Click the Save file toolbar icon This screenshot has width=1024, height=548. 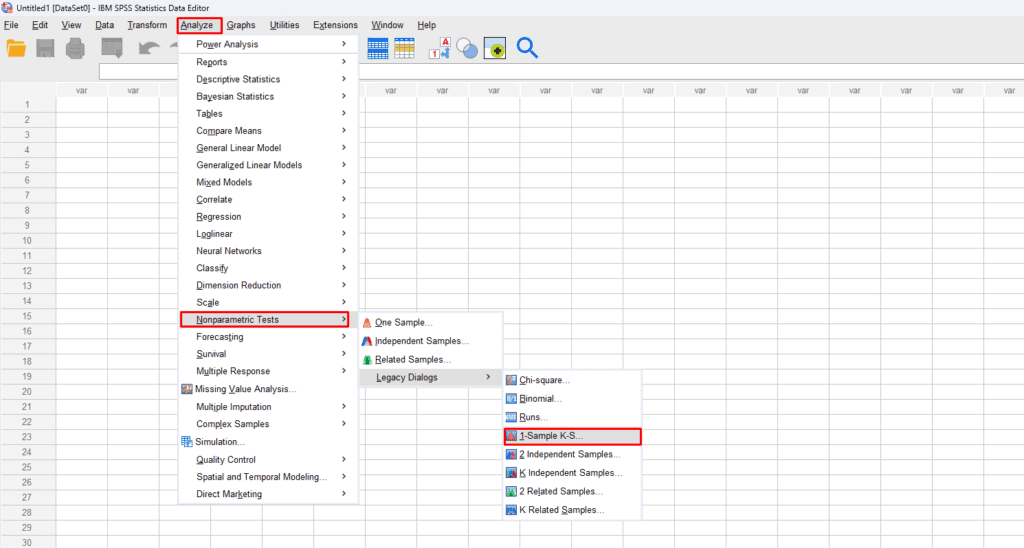(x=46, y=48)
